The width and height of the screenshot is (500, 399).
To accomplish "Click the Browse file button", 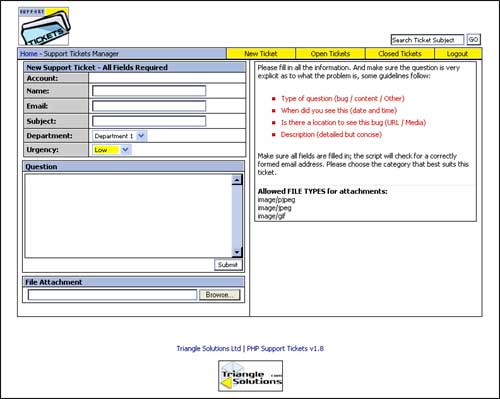I will (219, 295).
